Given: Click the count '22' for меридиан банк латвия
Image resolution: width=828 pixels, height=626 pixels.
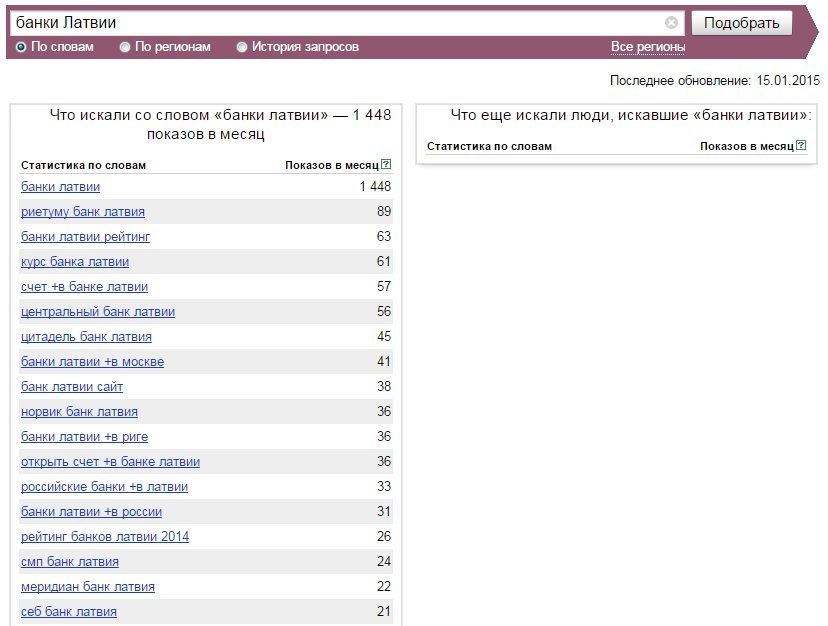Looking at the screenshot, I should 384,586.
